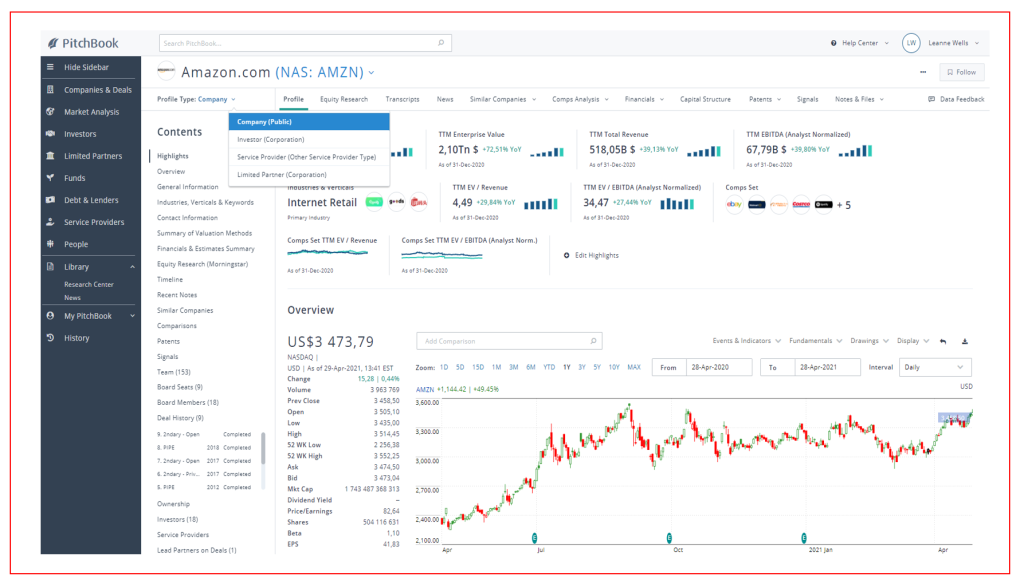Viewport: 1024px width, 584px height.
Task: Open Companies & Deals sidebar icon
Action: (x=50, y=89)
